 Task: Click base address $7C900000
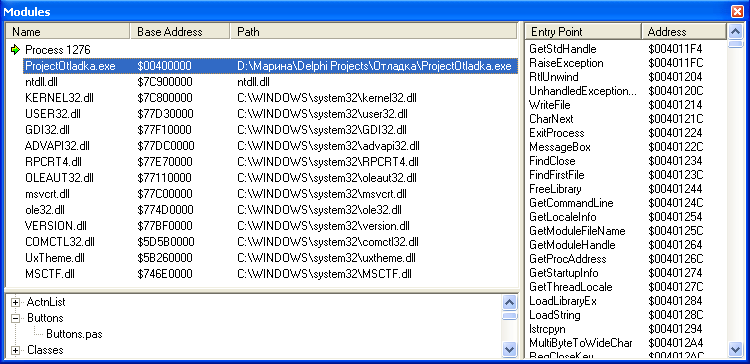coord(165,82)
